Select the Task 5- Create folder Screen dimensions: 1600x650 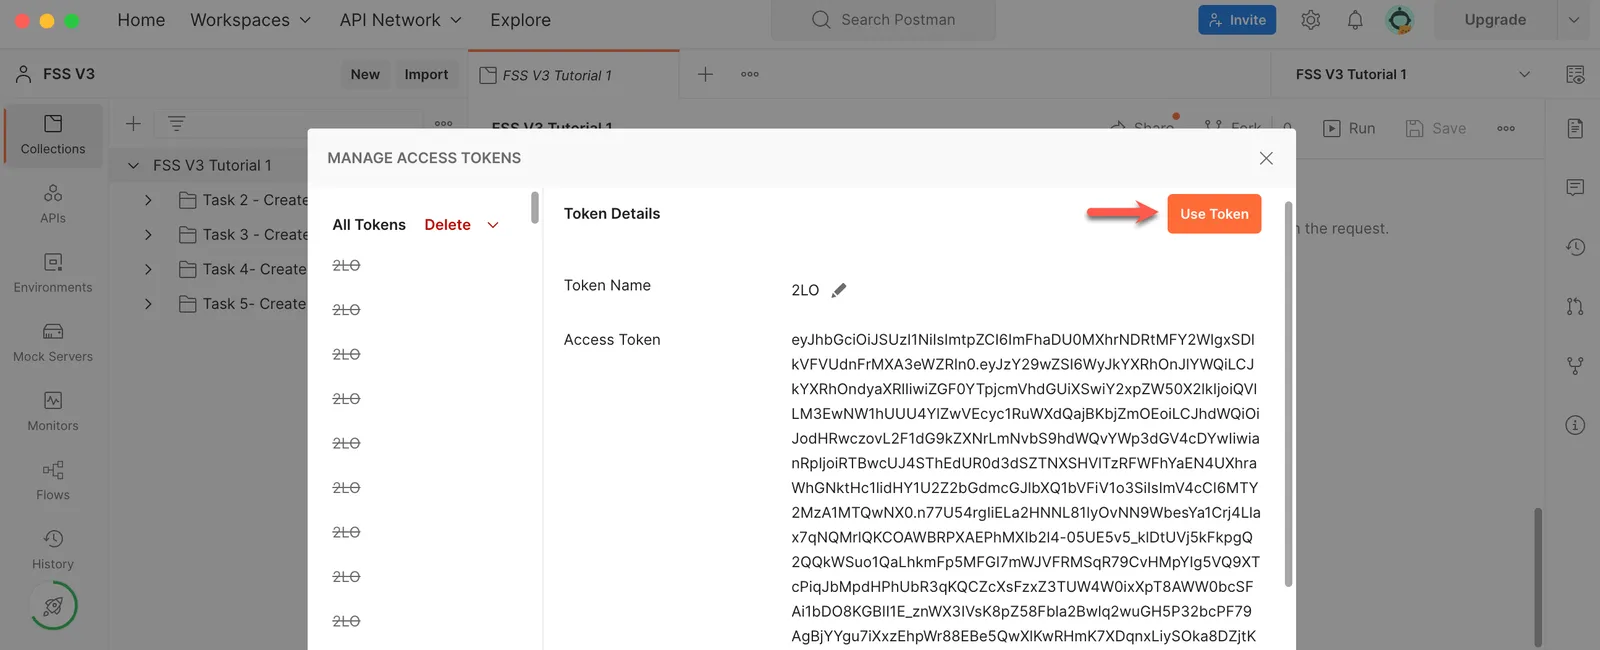[x=243, y=304]
